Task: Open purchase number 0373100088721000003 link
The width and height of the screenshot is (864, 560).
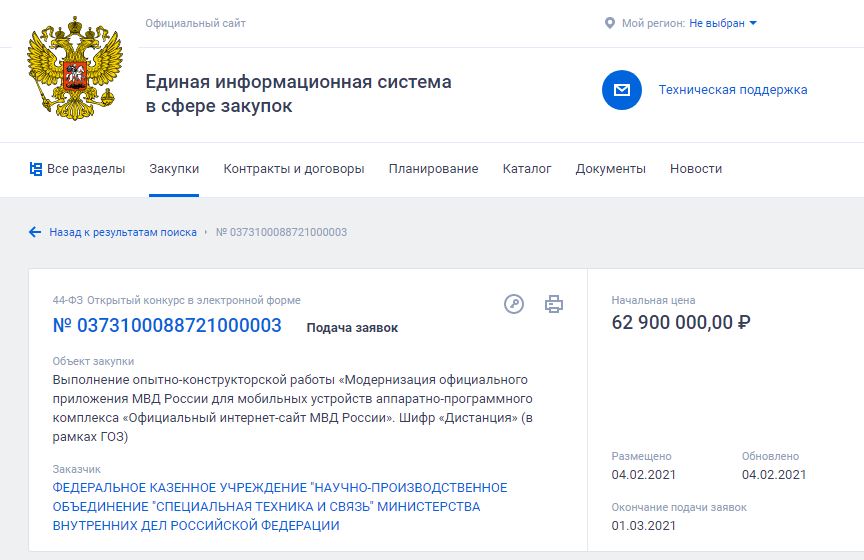Action: (x=167, y=325)
